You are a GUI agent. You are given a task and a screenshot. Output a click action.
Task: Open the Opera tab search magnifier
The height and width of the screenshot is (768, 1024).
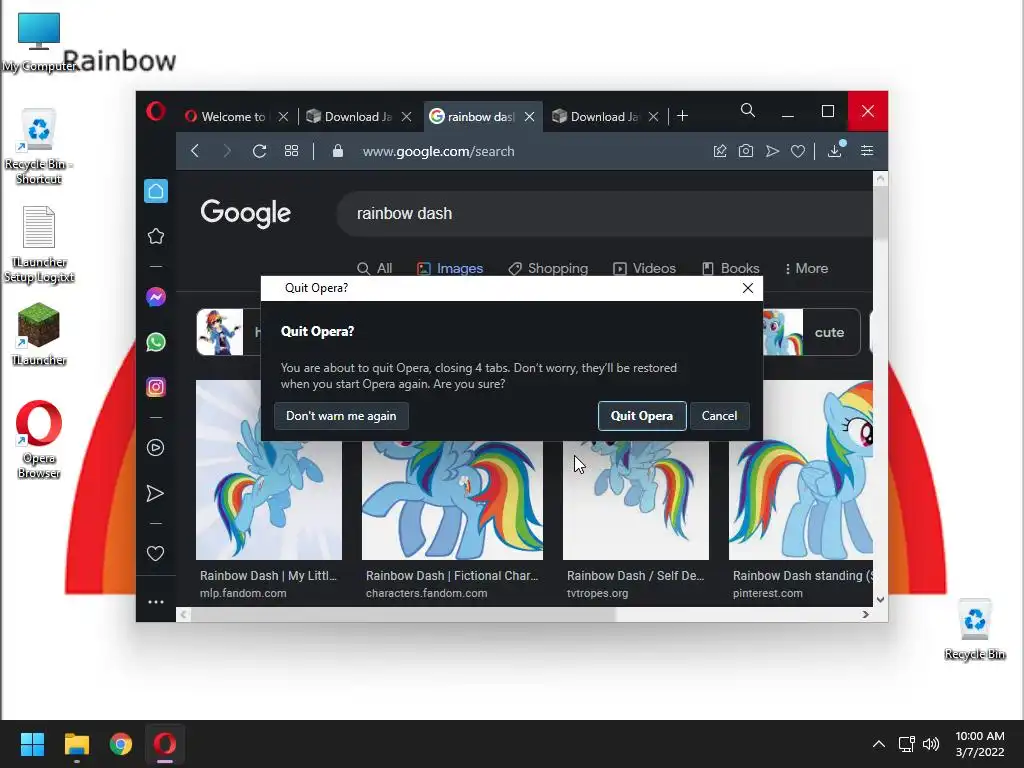(748, 110)
